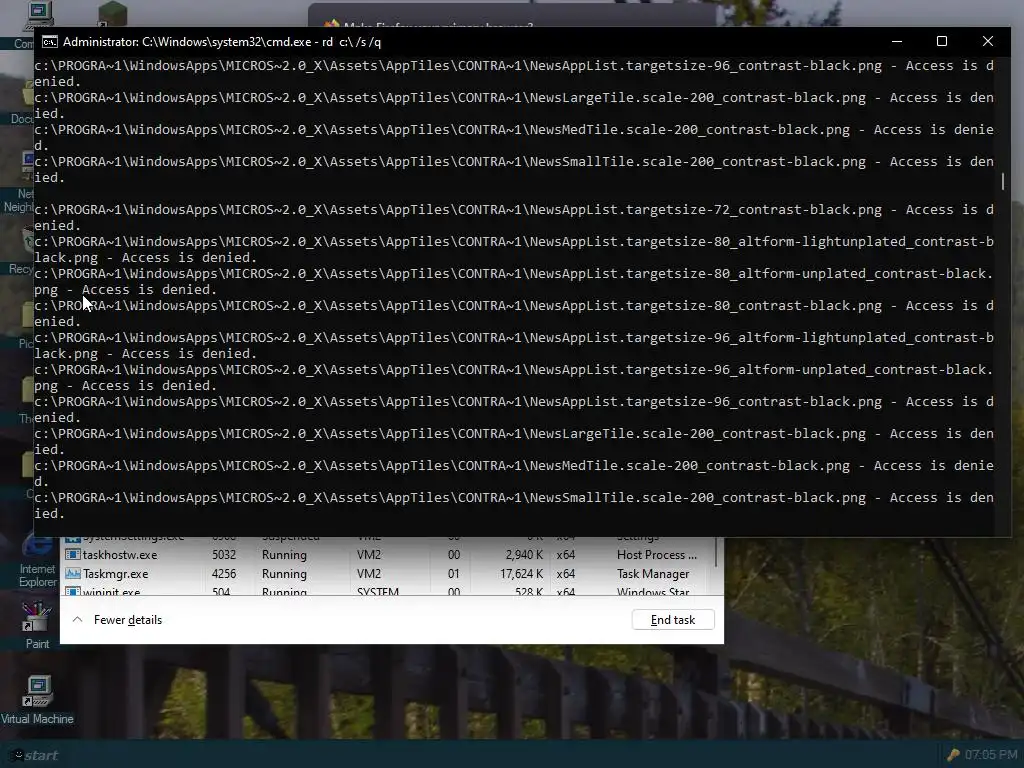The width and height of the screenshot is (1024, 768).
Task: Click the targetsize-80_altform-unplated_contrast-black output line
Action: tap(514, 281)
